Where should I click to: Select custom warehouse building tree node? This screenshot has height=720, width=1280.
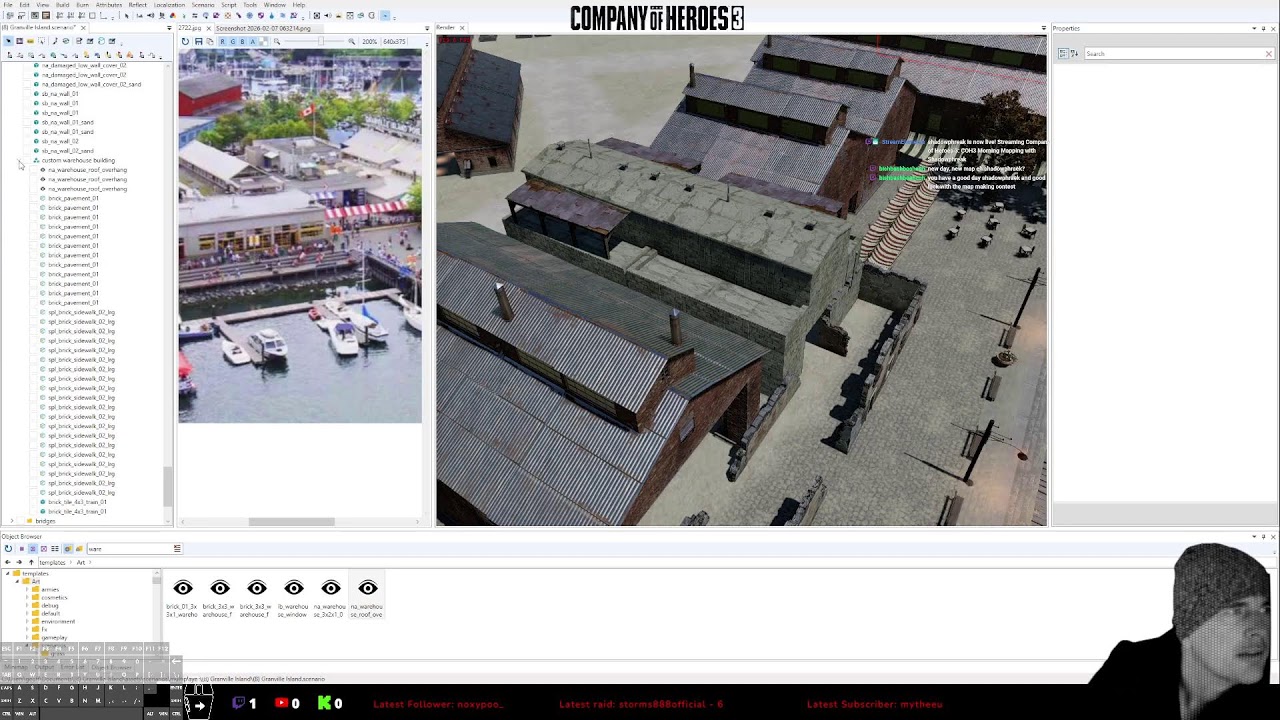[x=79, y=160]
